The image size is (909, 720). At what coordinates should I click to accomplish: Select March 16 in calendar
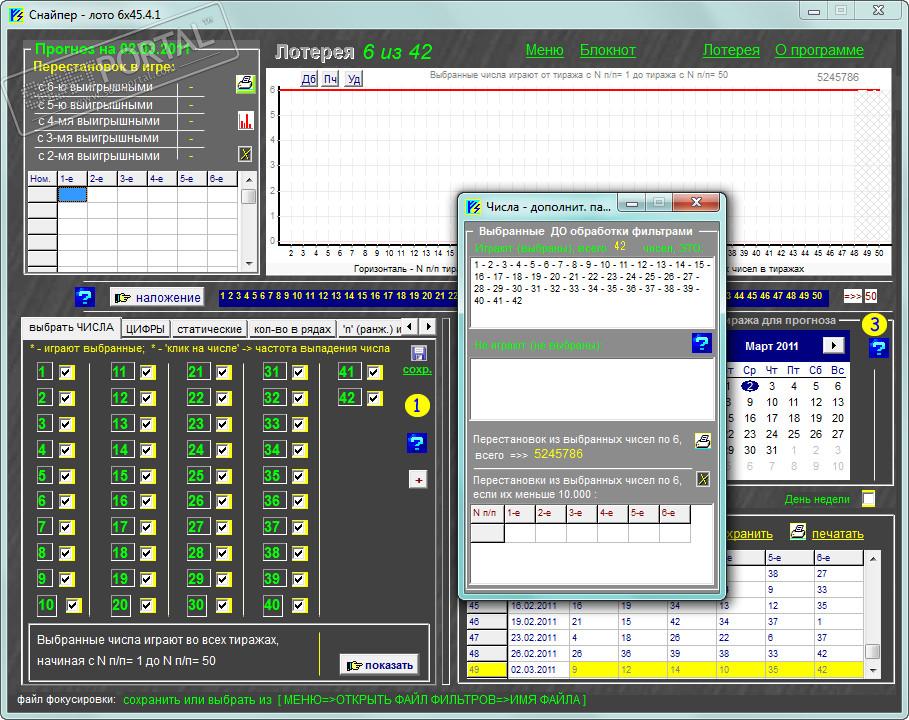point(750,418)
